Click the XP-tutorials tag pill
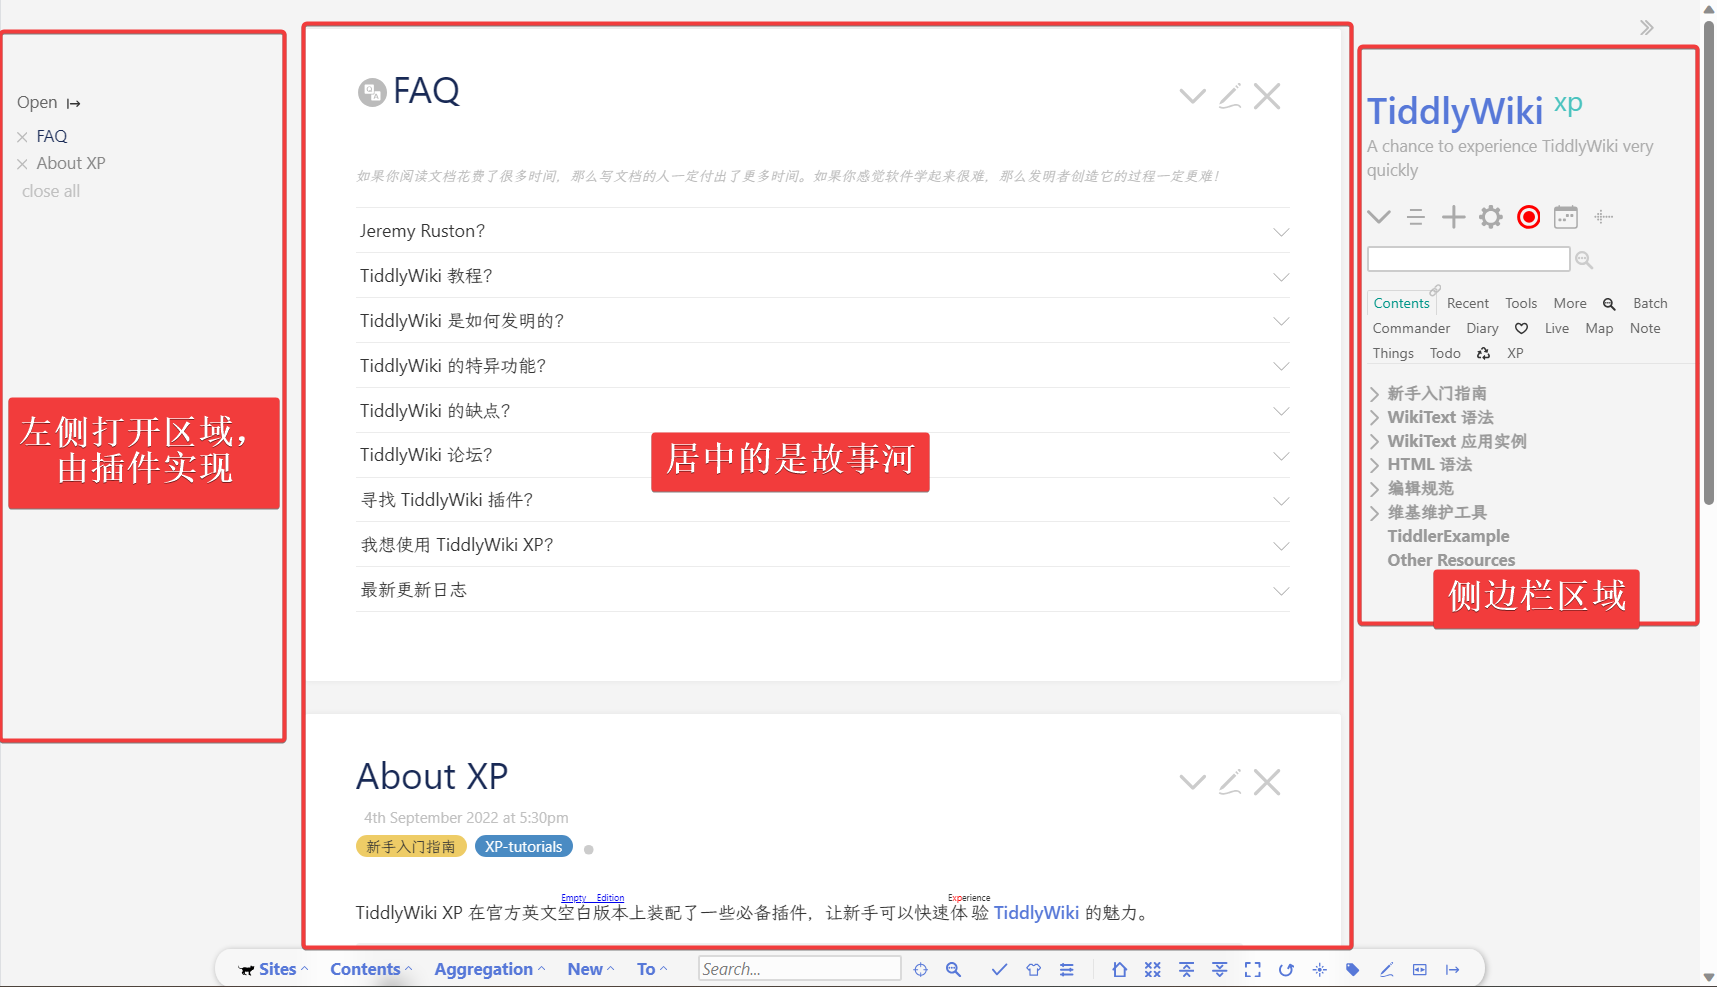Screen dimensions: 1717x987 click(x=524, y=847)
